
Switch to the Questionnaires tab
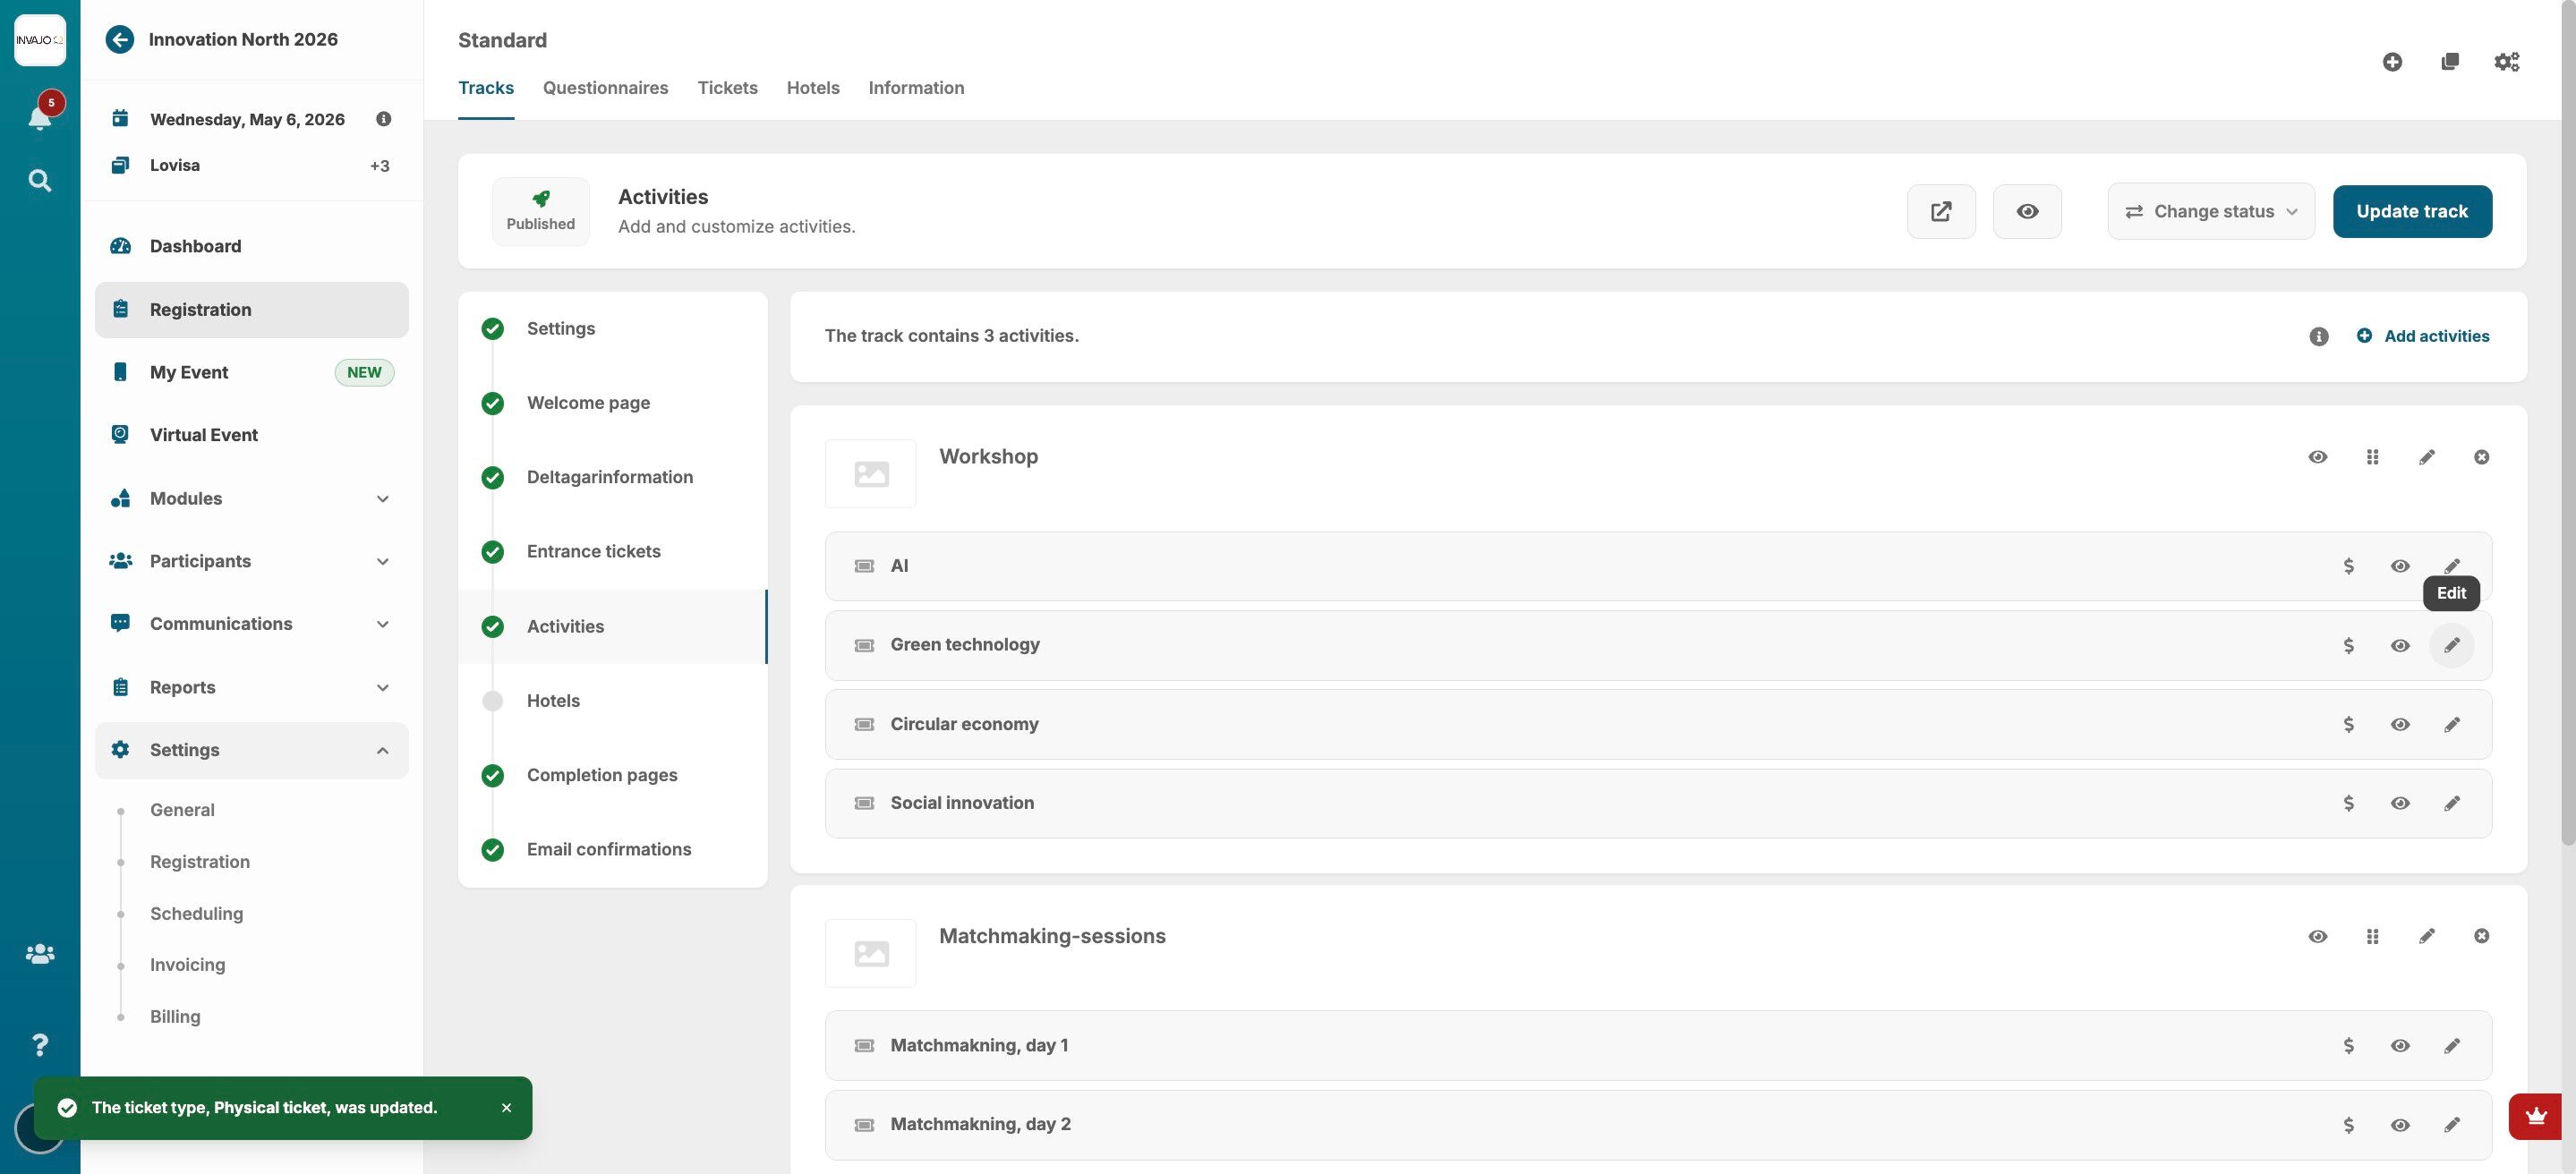[x=605, y=88]
